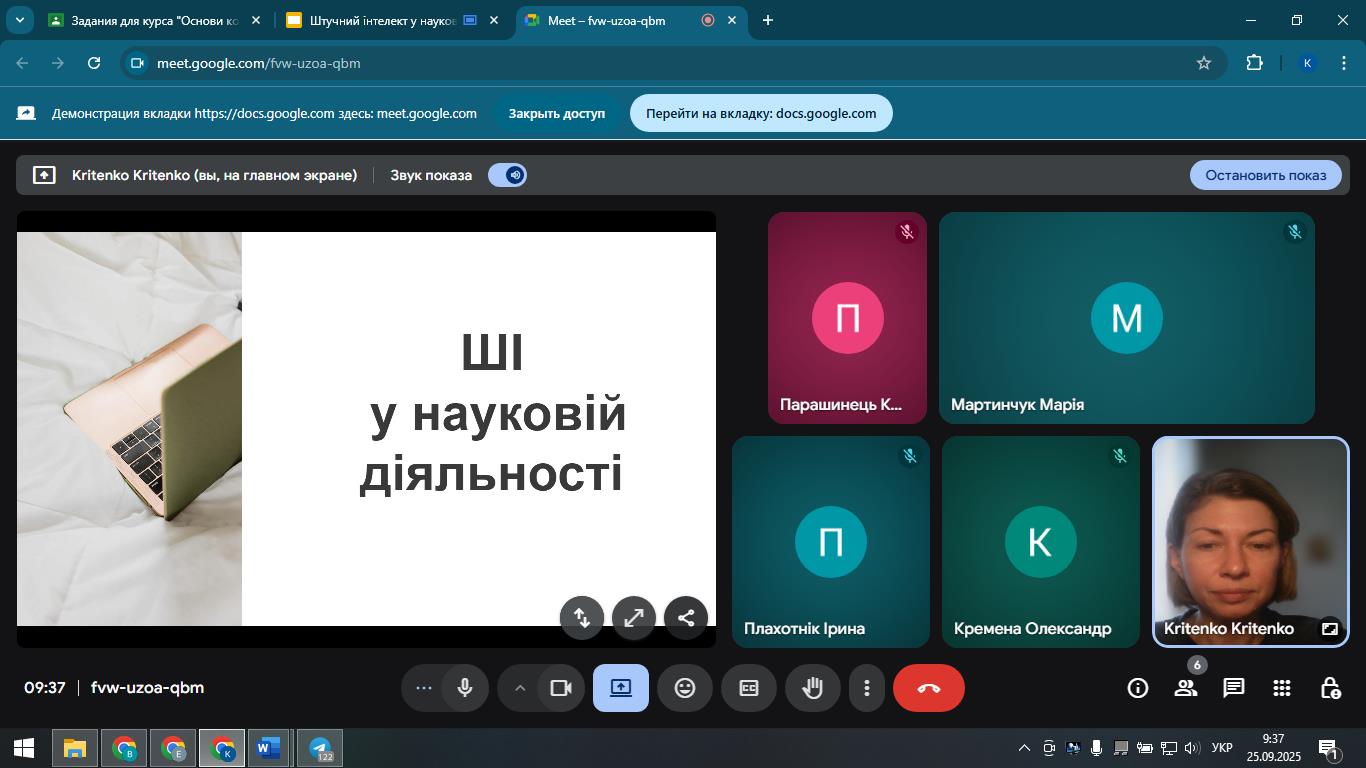This screenshot has height=768, width=1366.
Task: Open audio settings three-dot menu
Action: 423,688
